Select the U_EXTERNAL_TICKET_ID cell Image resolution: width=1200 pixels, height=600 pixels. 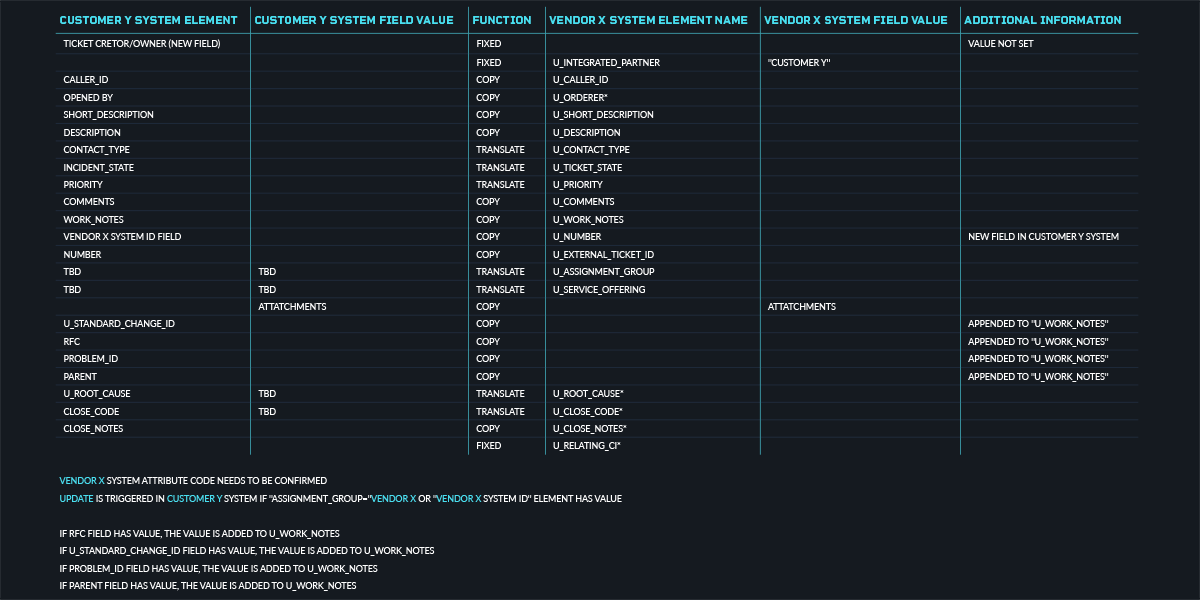tap(603, 254)
